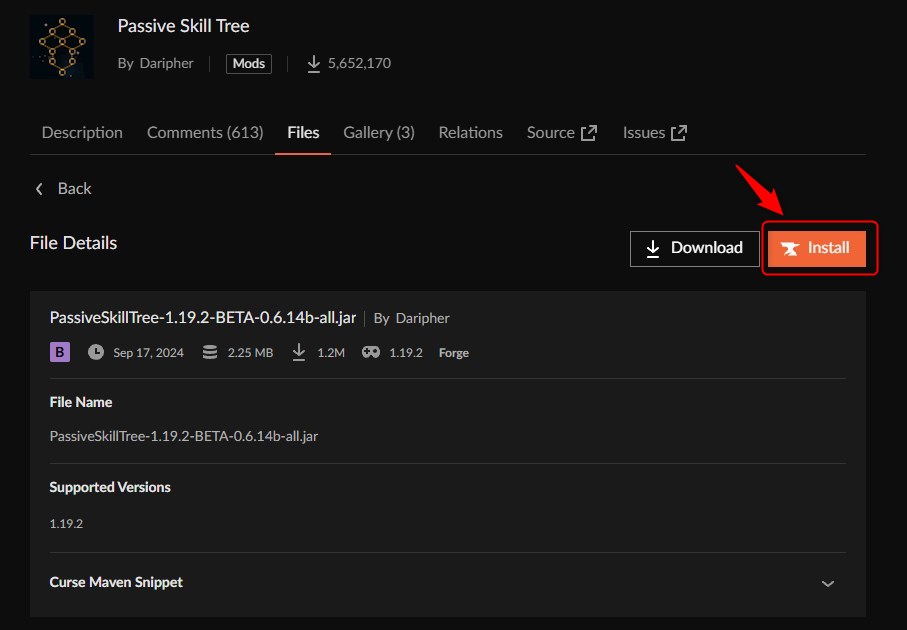Click the left chevron before Back
907x630 pixels.
(39, 189)
